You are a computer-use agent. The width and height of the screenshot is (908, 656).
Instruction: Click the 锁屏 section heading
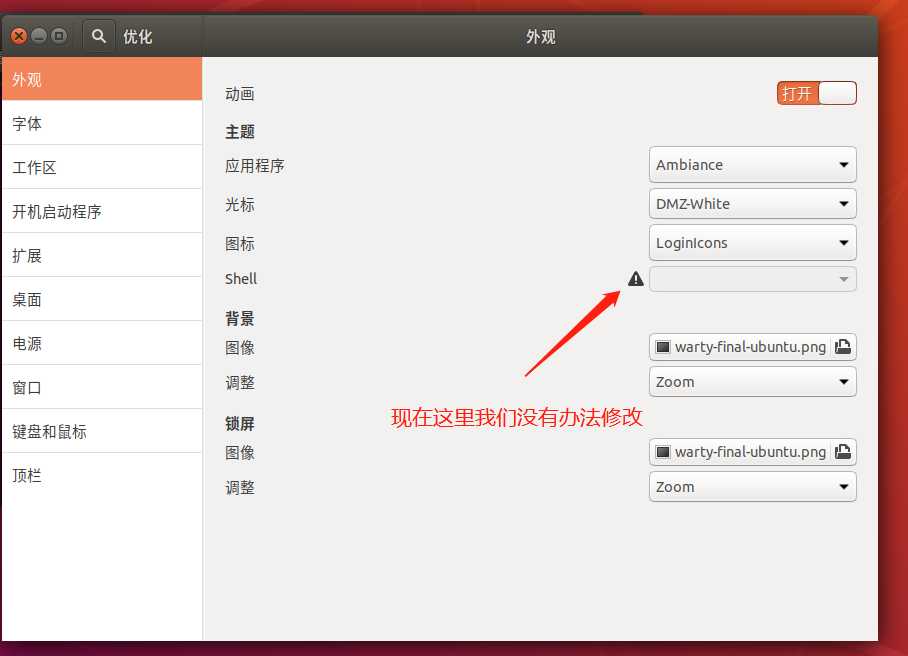[x=240, y=423]
